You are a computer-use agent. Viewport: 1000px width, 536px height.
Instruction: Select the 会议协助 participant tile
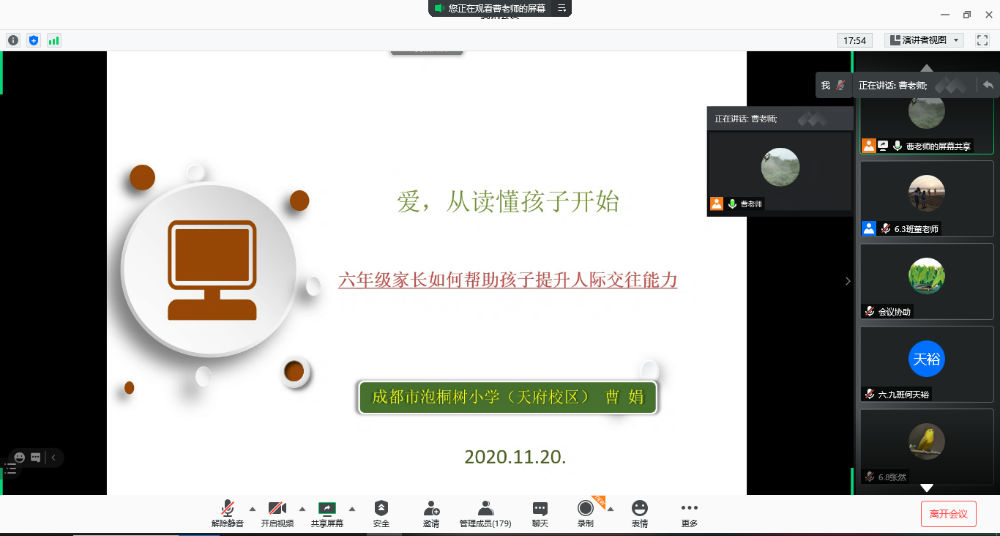(x=927, y=281)
